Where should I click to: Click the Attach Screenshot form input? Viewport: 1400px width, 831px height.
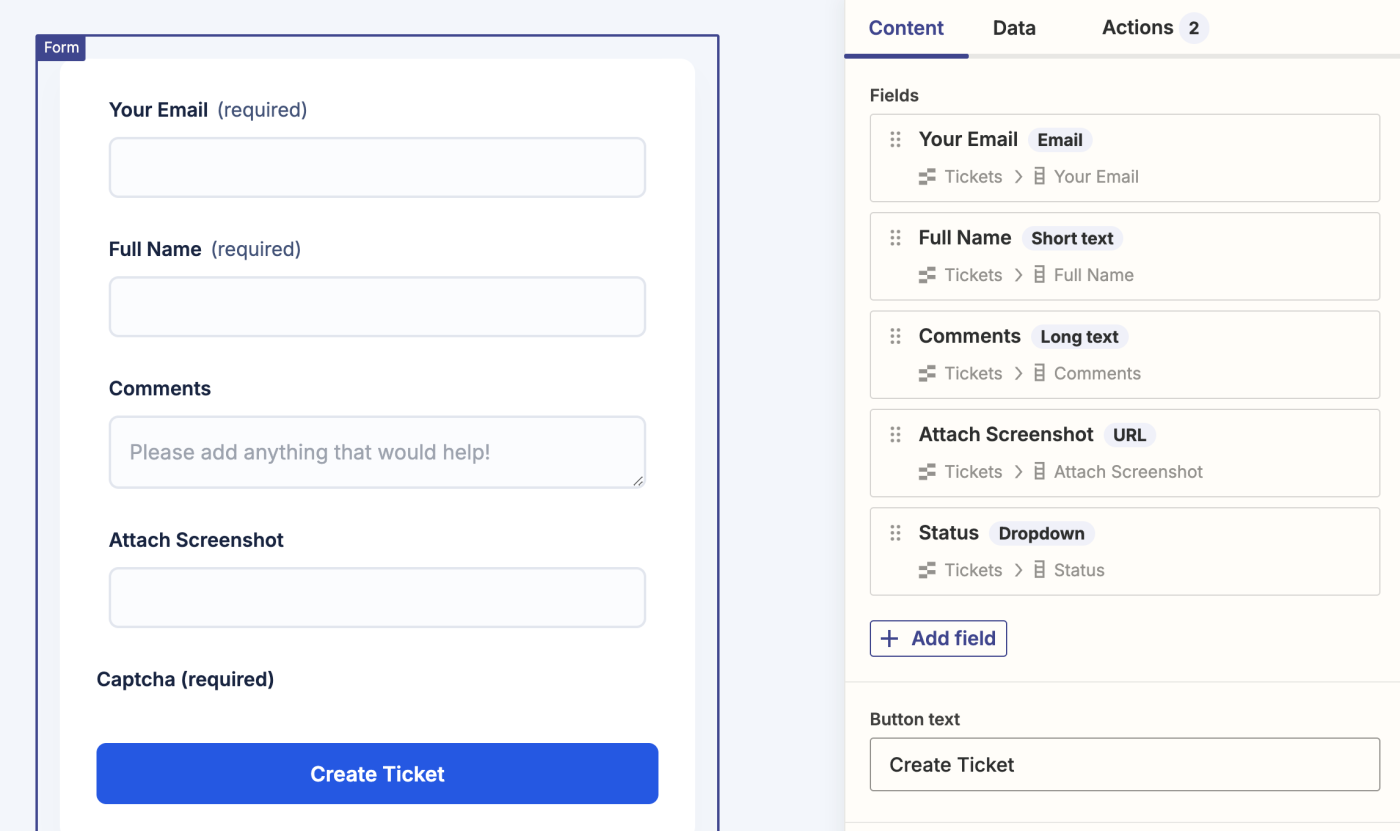[377, 598]
